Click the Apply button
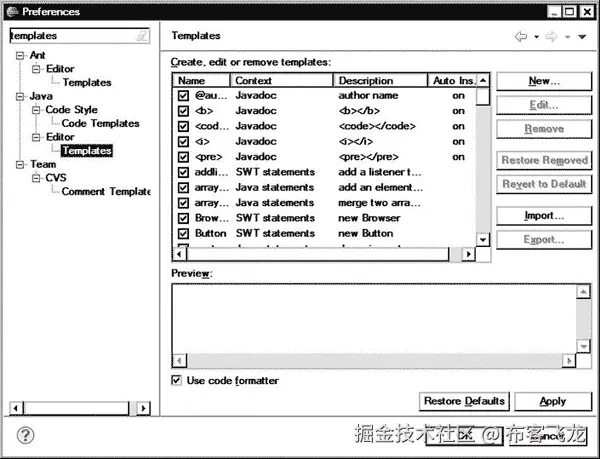The width and height of the screenshot is (600, 459). pyautogui.click(x=553, y=401)
